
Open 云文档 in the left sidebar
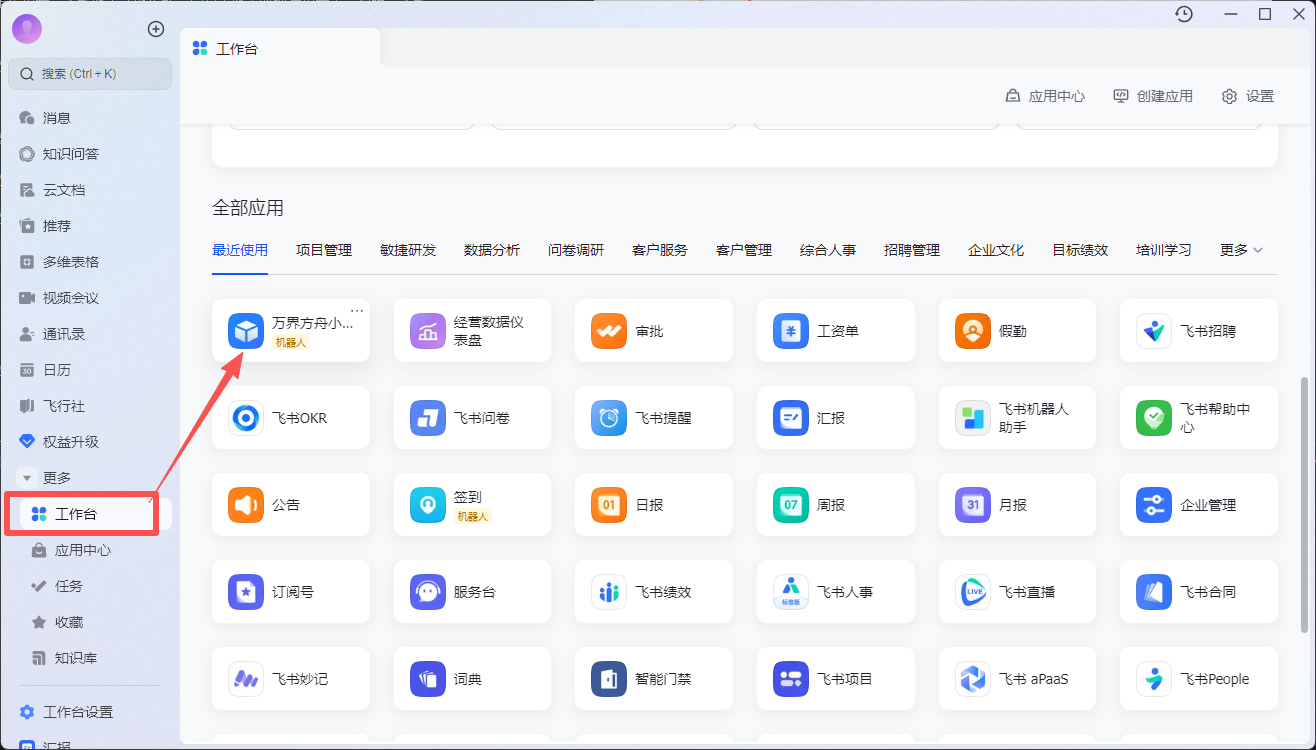63,190
